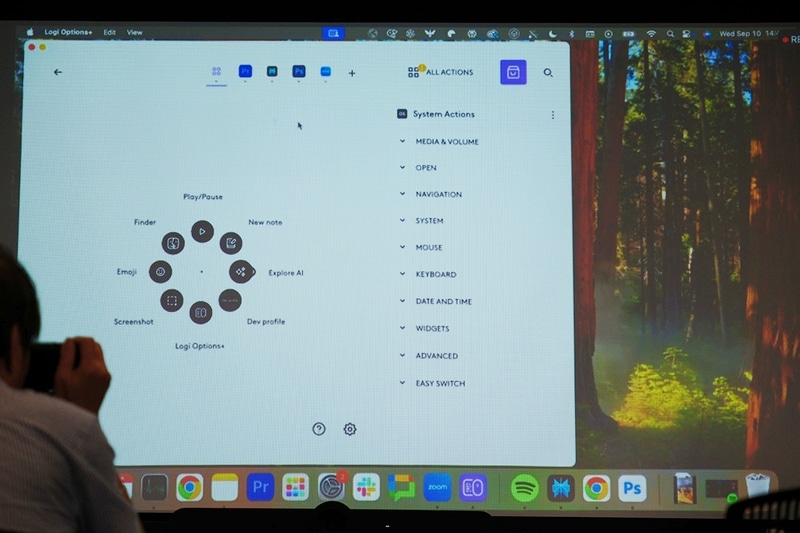Click the date and time in menu bar
Image resolution: width=800 pixels, height=533 pixels.
[749, 34]
